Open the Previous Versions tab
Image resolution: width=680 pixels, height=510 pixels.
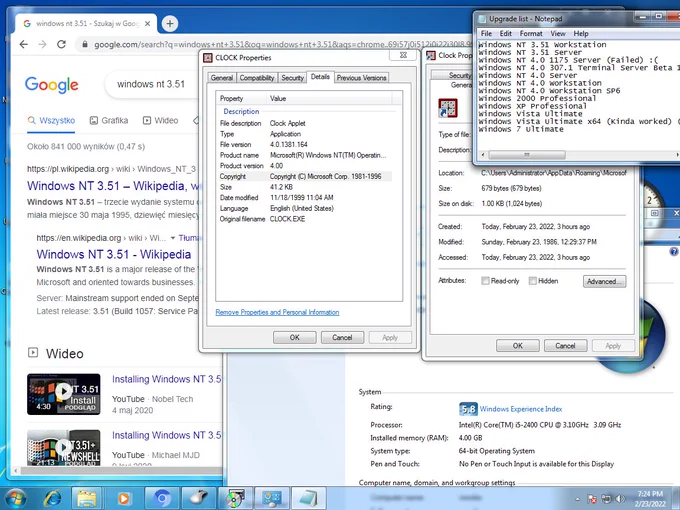[x=361, y=78]
